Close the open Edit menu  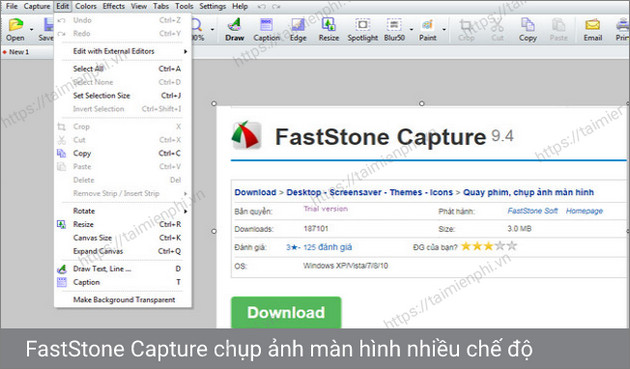pos(62,6)
